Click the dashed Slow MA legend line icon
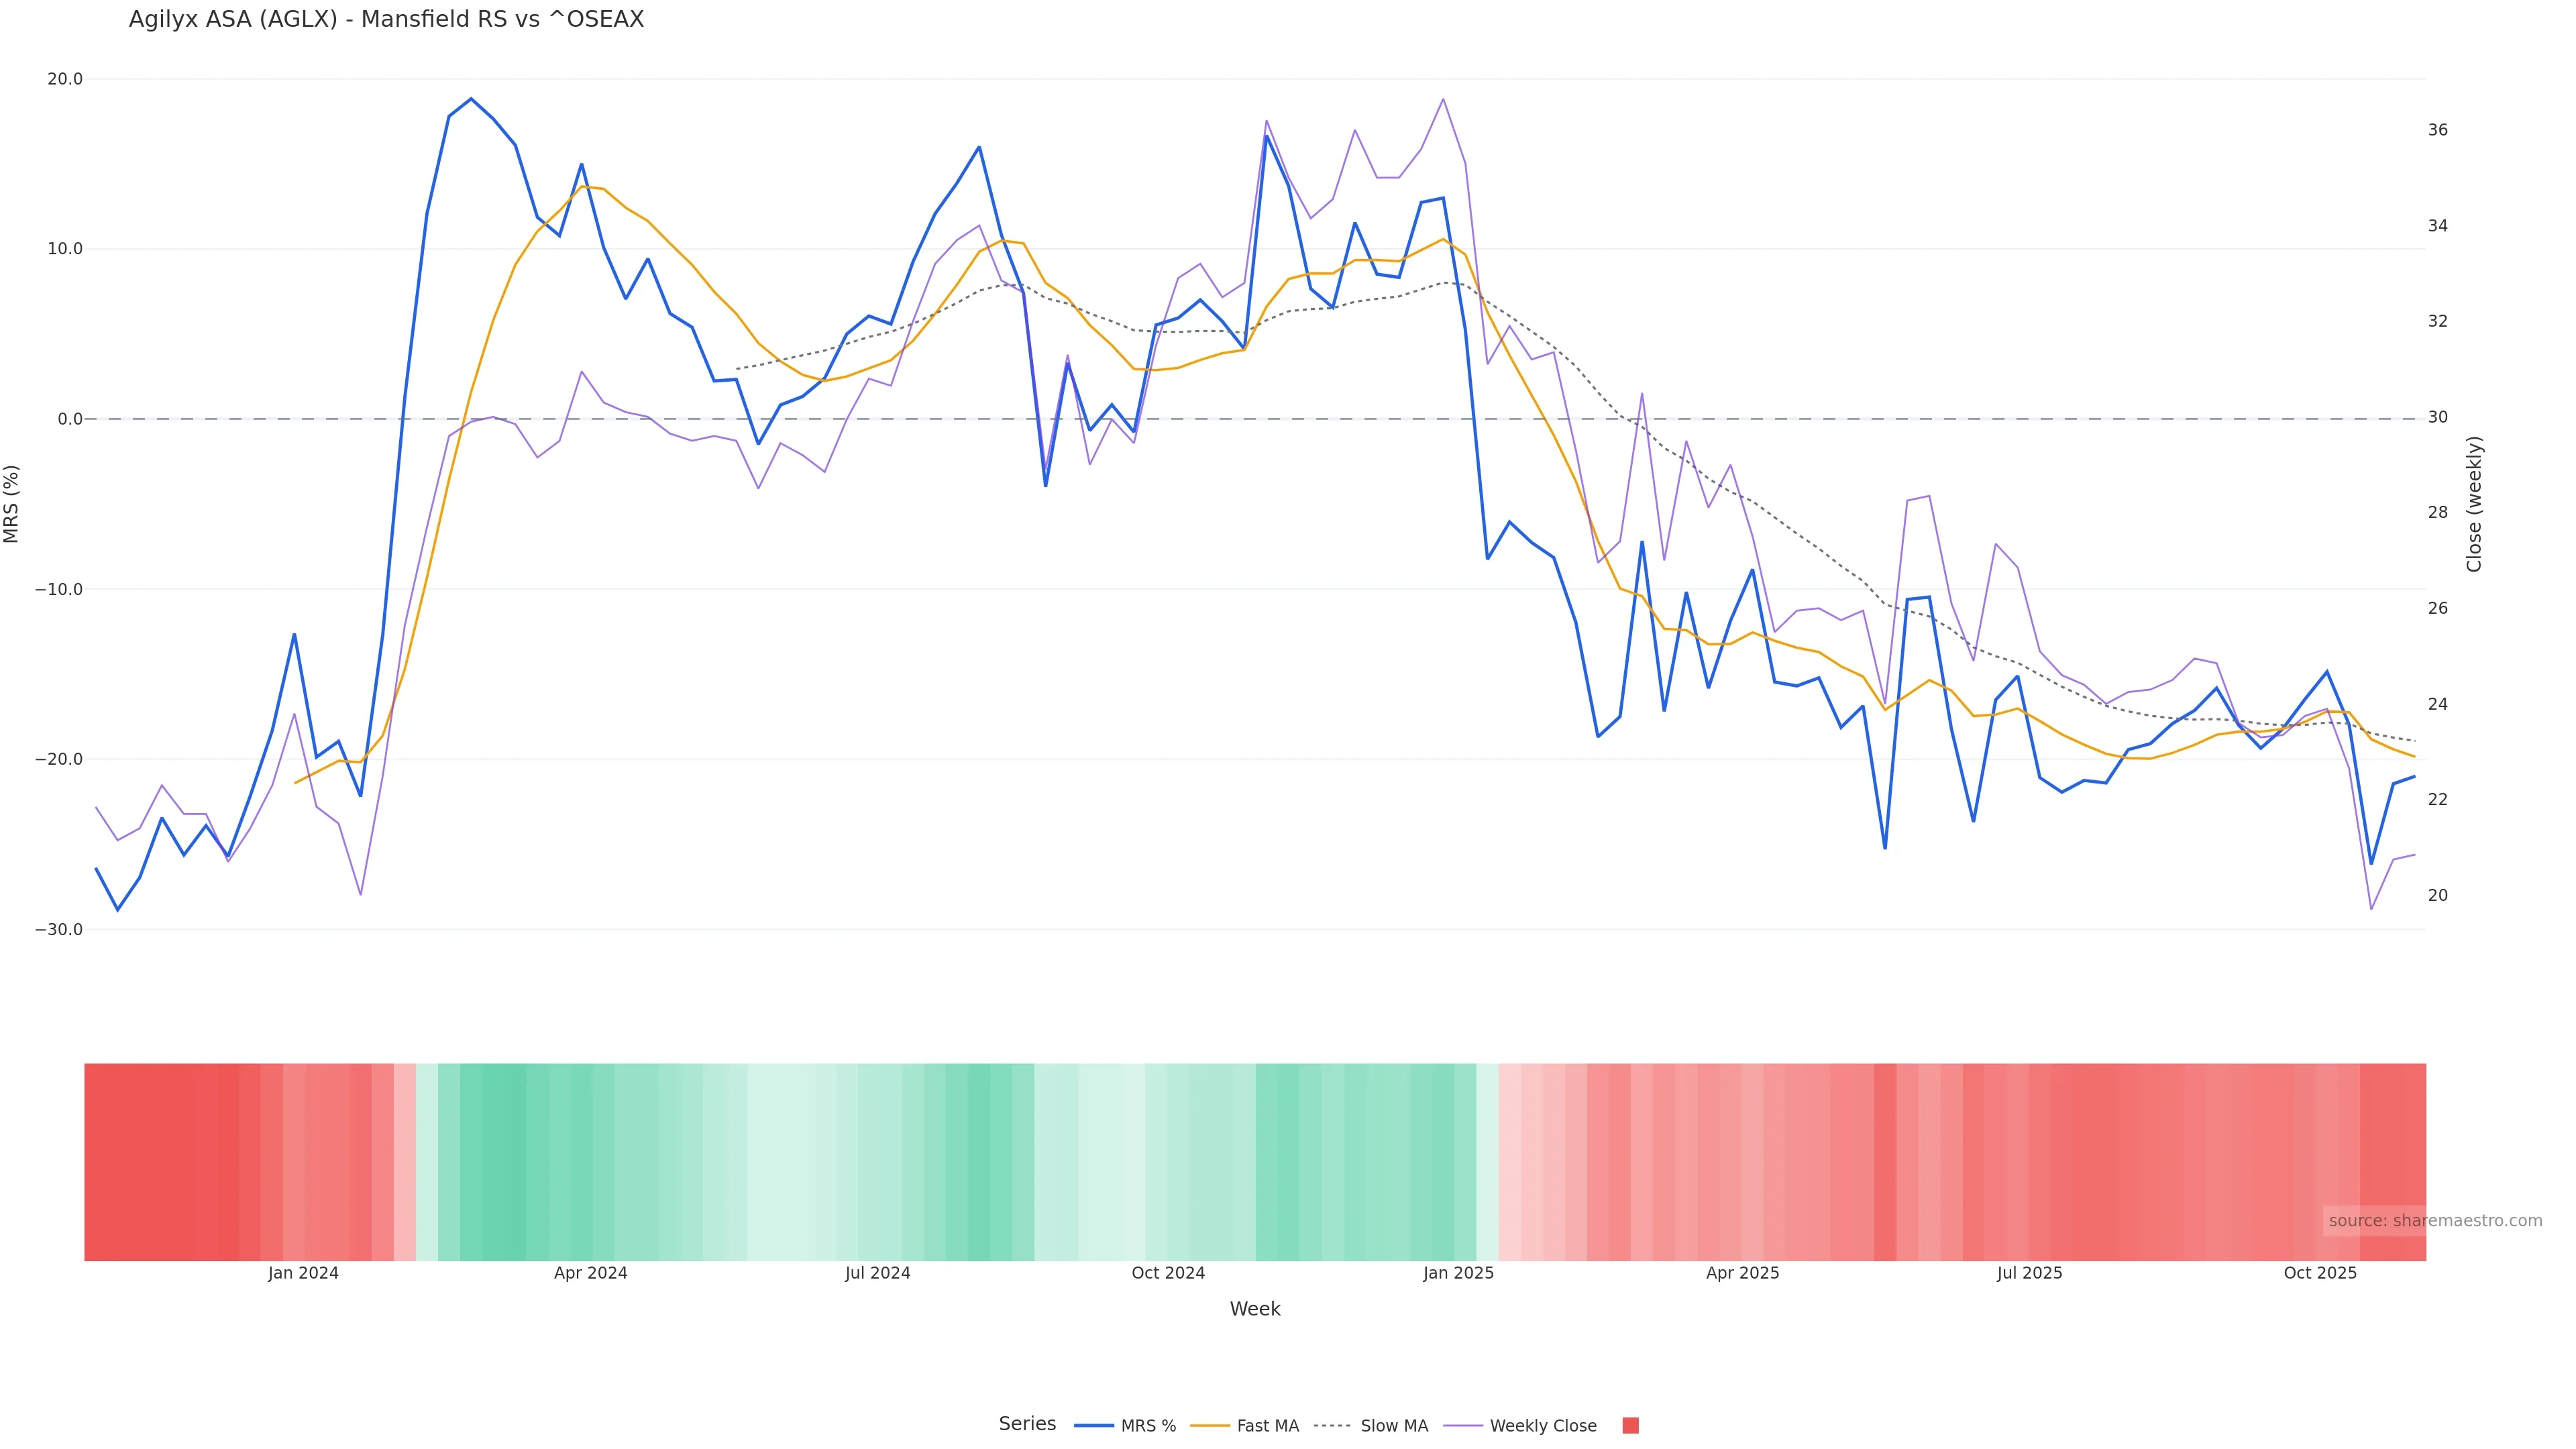This screenshot has height=1449, width=2576. [1332, 1426]
